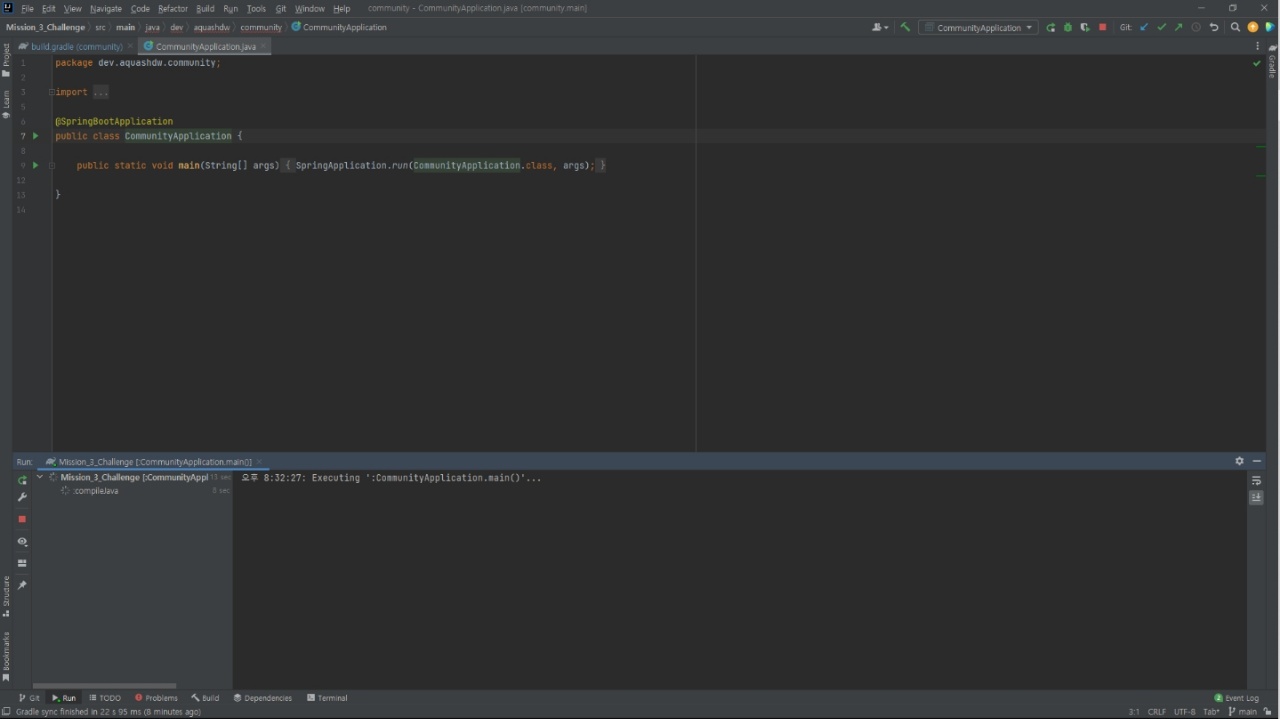Click the wrench settings icon in the Run panel

(22, 497)
